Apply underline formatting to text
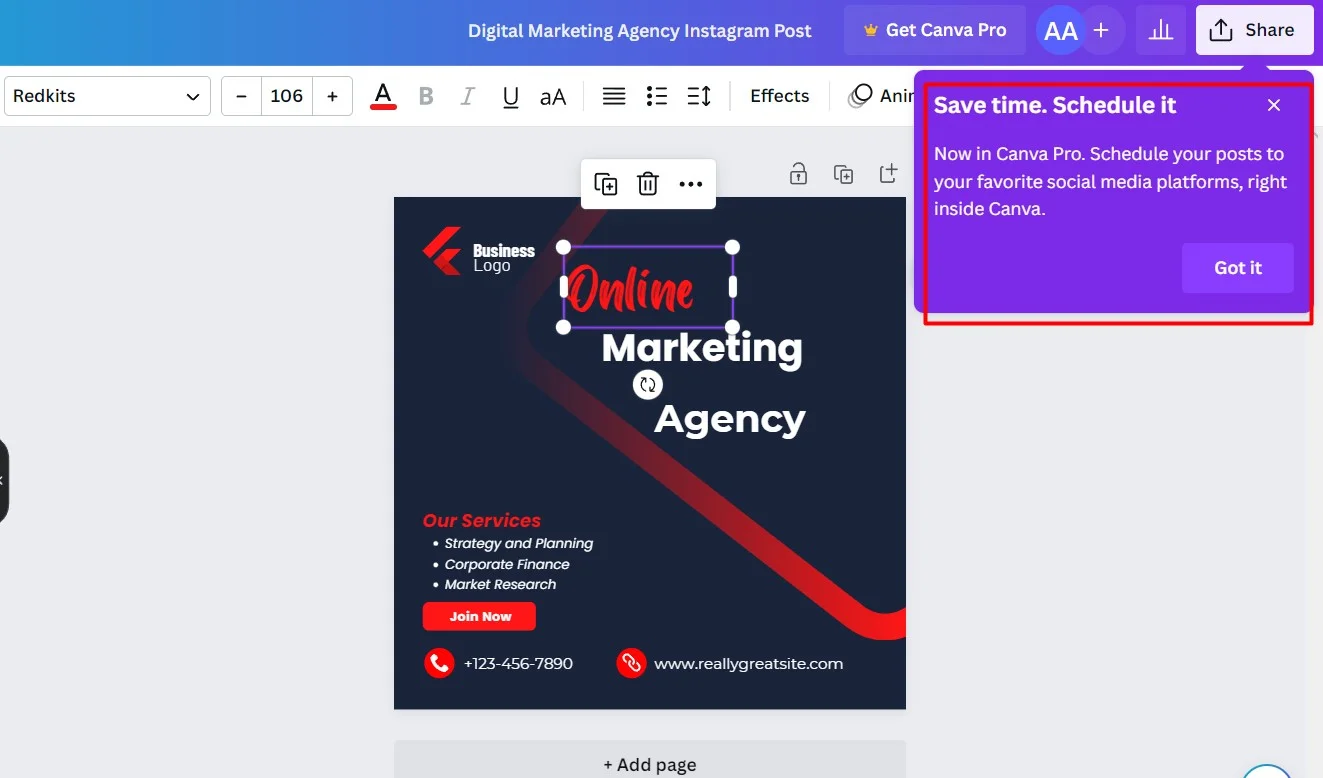 click(510, 95)
